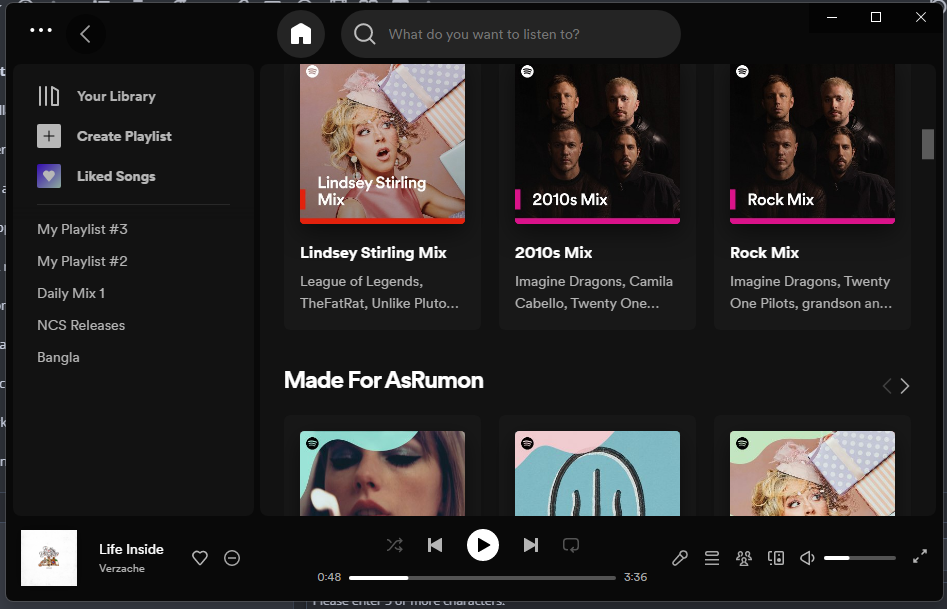Open the Lindsey Stirling Mix cover art

(382, 144)
